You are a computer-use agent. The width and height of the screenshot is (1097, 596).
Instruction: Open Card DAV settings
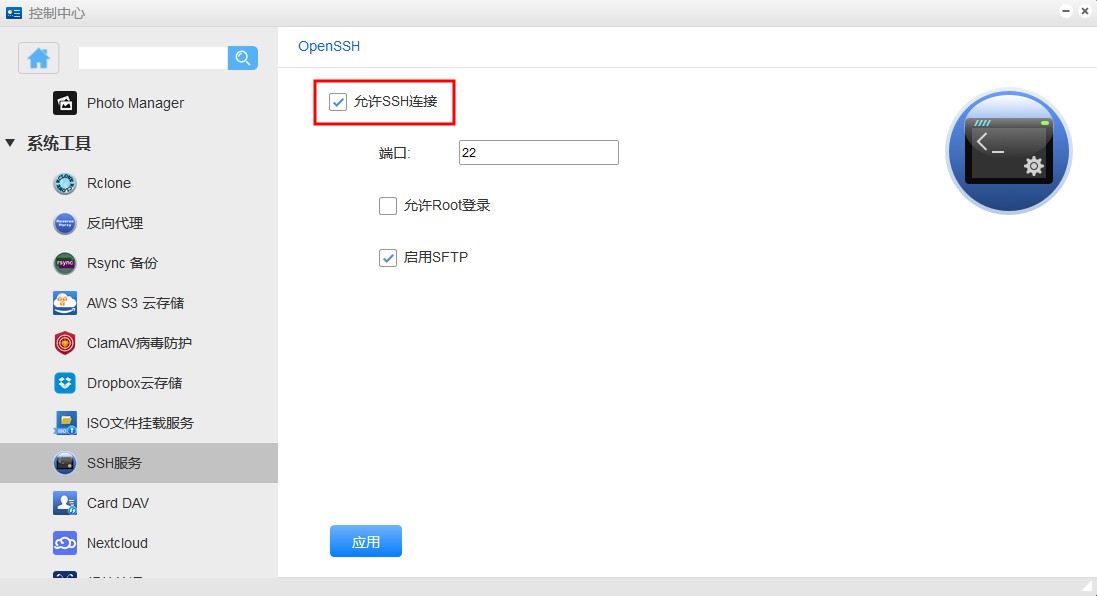117,503
